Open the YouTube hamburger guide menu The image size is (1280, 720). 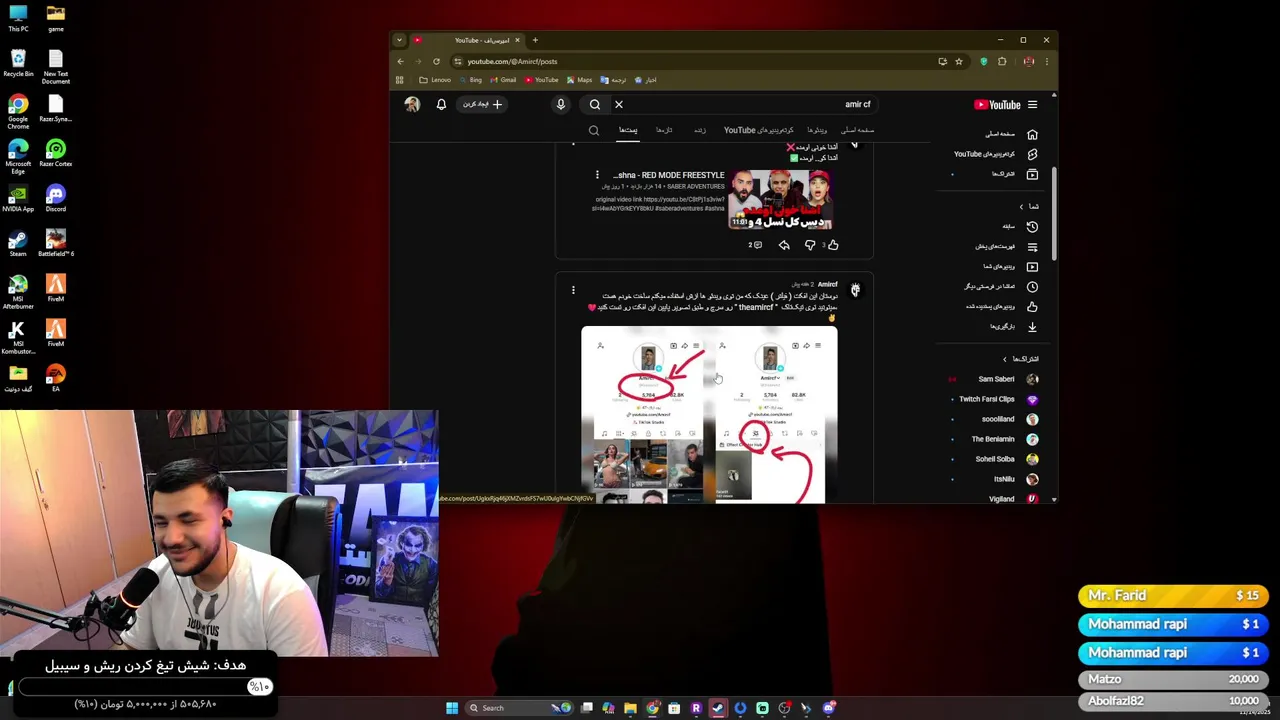click(x=1032, y=104)
